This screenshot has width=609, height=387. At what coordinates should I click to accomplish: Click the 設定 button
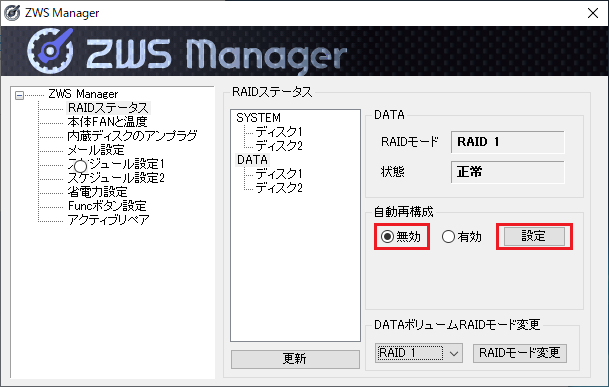[534, 236]
